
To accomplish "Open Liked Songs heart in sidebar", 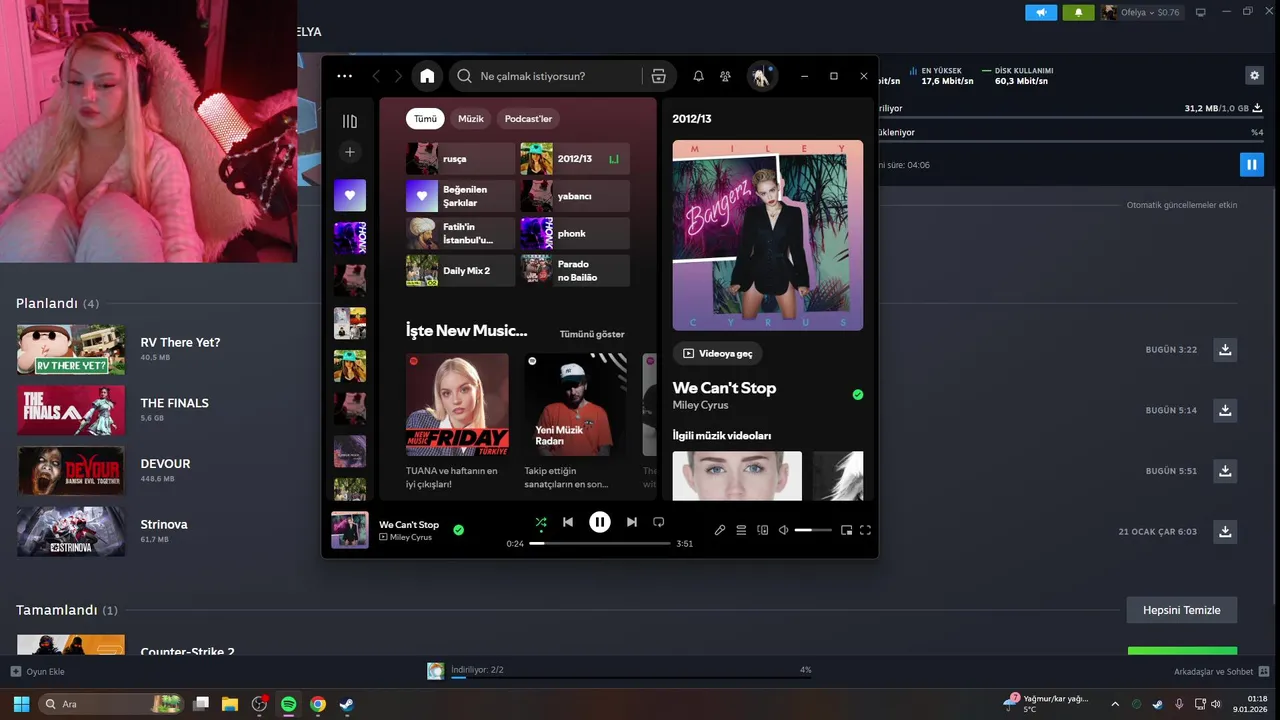I will click(x=350, y=195).
